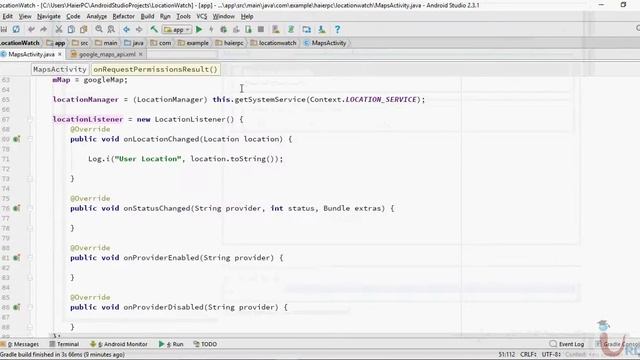
Task: Open the app run configuration dropdown
Action: (x=177, y=29)
